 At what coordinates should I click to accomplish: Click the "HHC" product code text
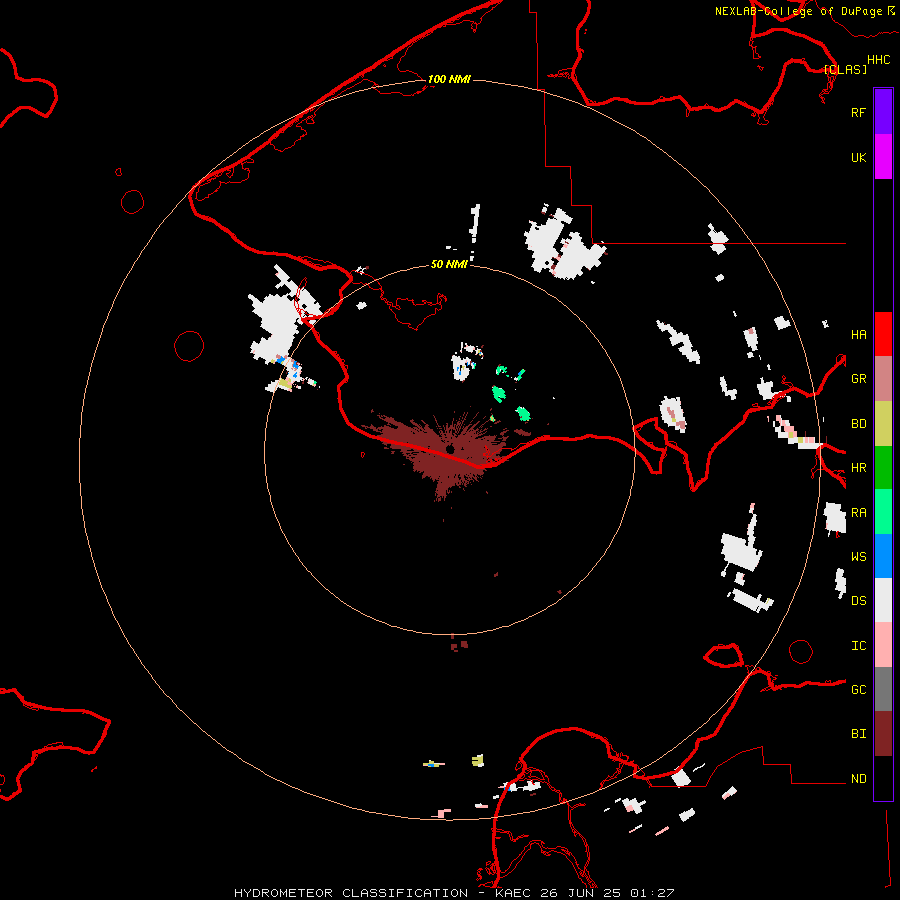pyautogui.click(x=879, y=60)
